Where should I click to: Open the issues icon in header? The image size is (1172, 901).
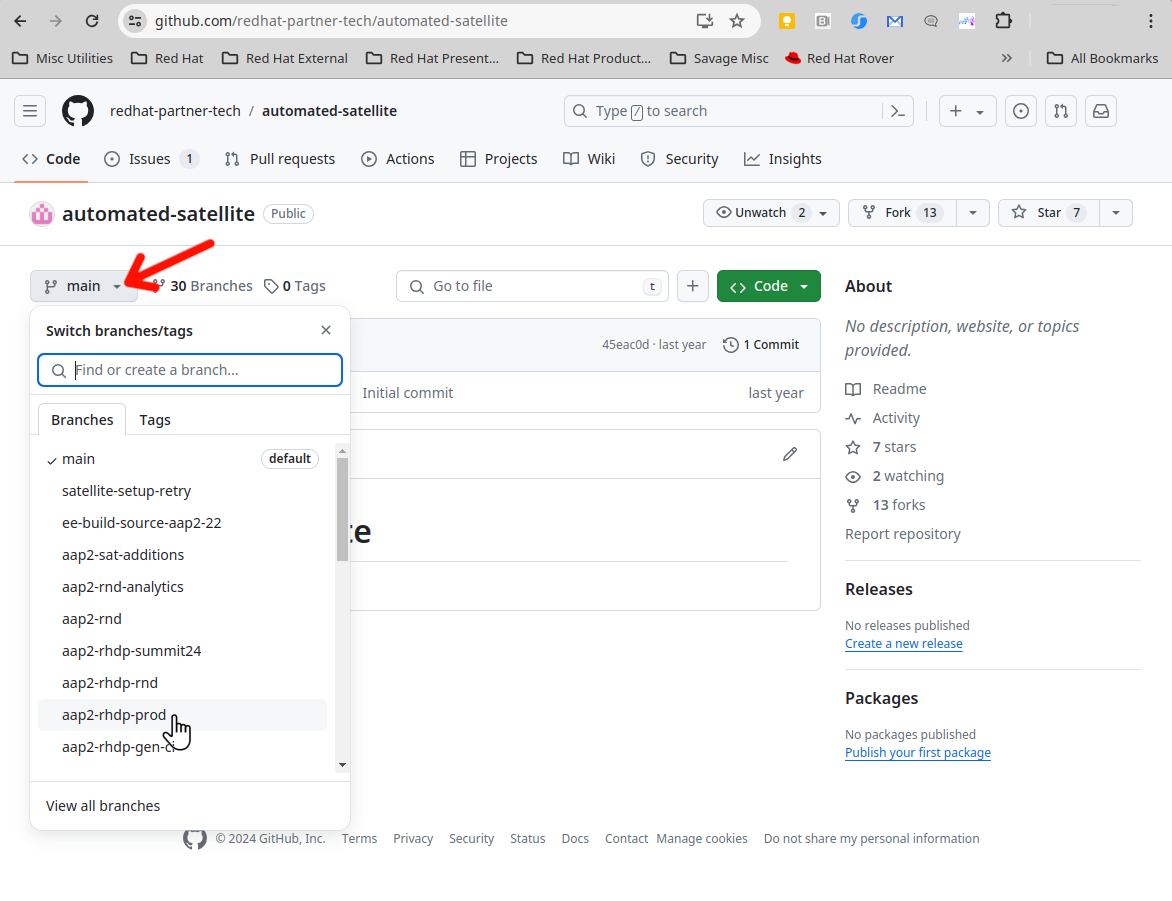tap(1020, 111)
